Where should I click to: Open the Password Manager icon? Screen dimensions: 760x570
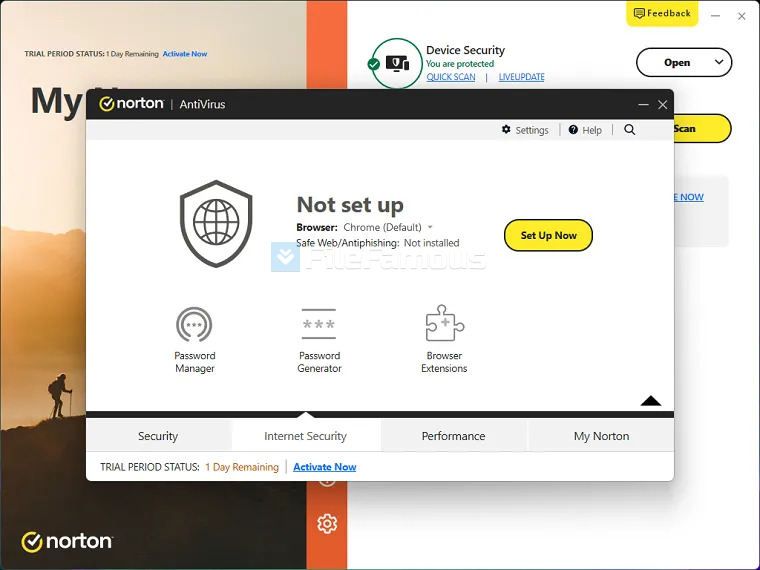coord(194,324)
